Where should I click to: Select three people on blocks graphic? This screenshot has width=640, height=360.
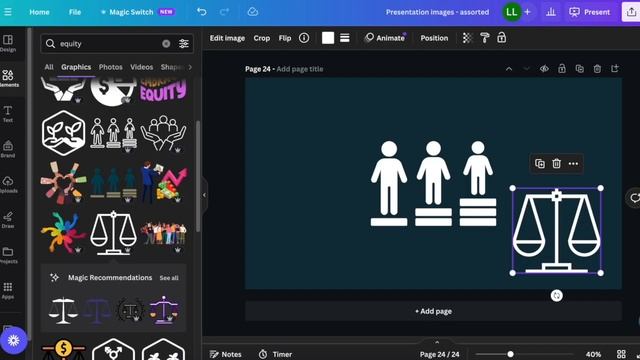(x=113, y=133)
